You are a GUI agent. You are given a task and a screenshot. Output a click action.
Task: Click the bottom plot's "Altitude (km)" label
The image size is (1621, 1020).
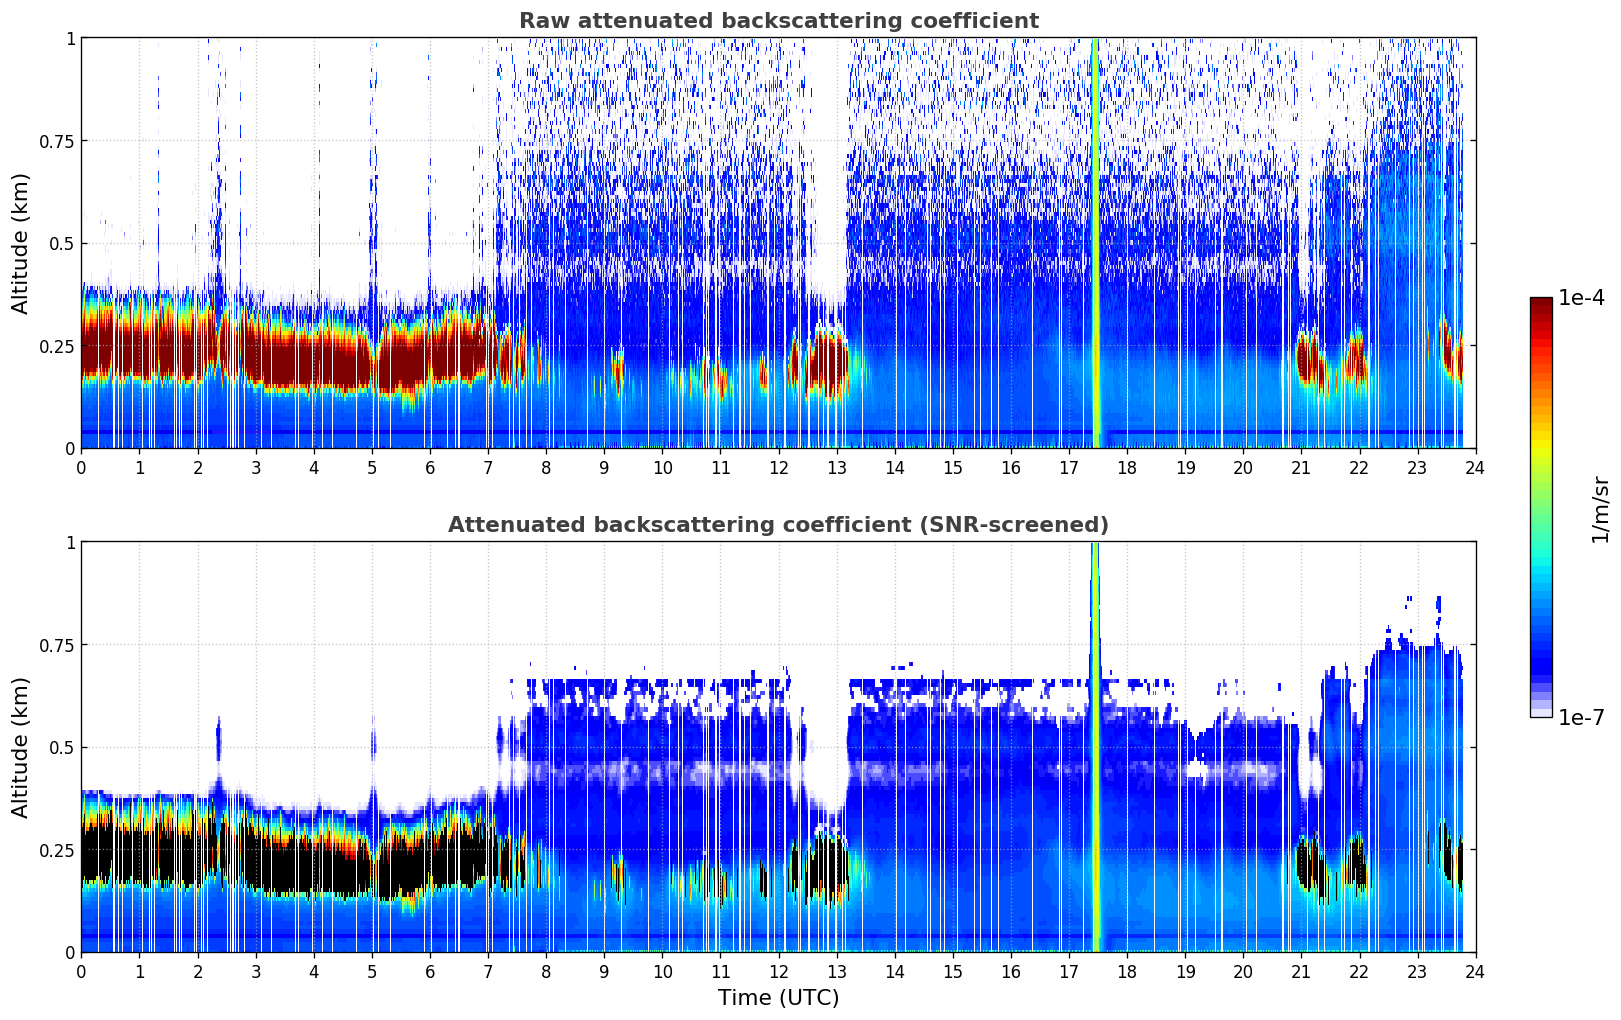coord(21,747)
